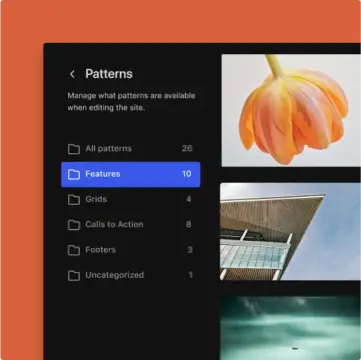The height and width of the screenshot is (360, 361).
Task: Click the count 26 next to All patterns
Action: [x=187, y=149]
